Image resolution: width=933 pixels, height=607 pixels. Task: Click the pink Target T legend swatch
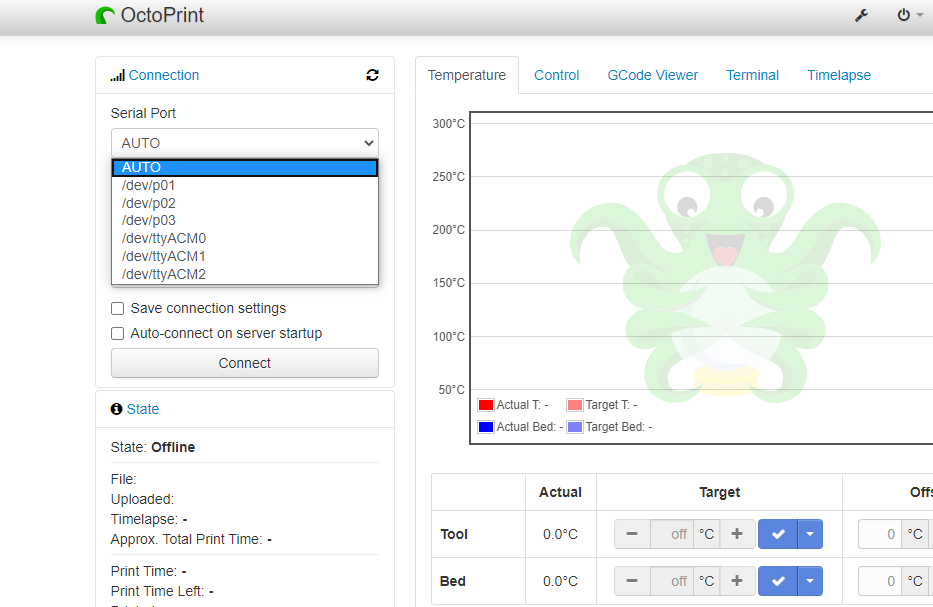click(575, 405)
